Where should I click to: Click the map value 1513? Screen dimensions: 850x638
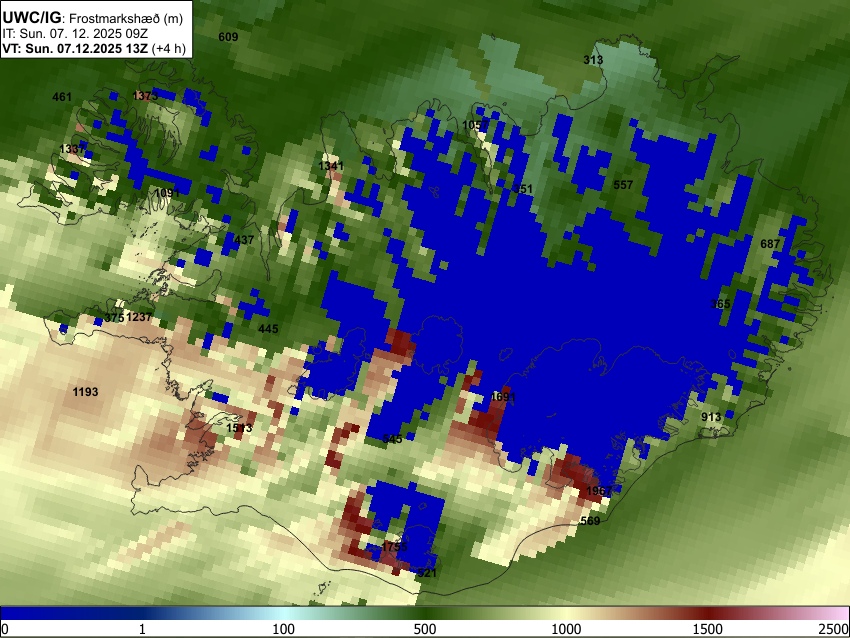[239, 428]
